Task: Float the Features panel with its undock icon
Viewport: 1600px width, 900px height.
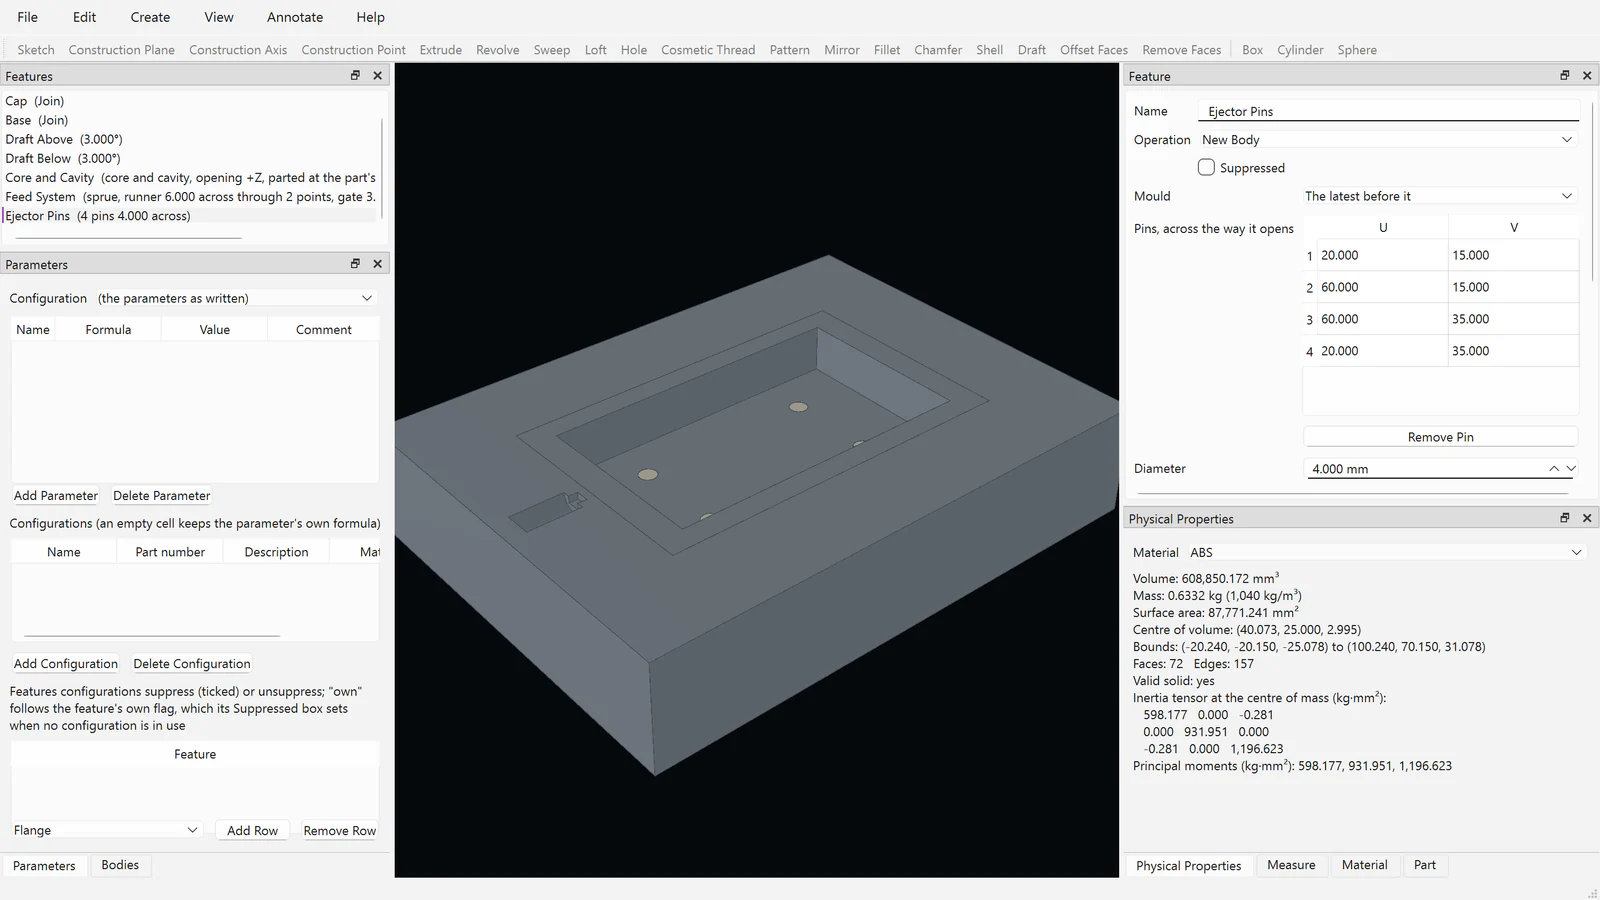Action: pyautogui.click(x=355, y=75)
